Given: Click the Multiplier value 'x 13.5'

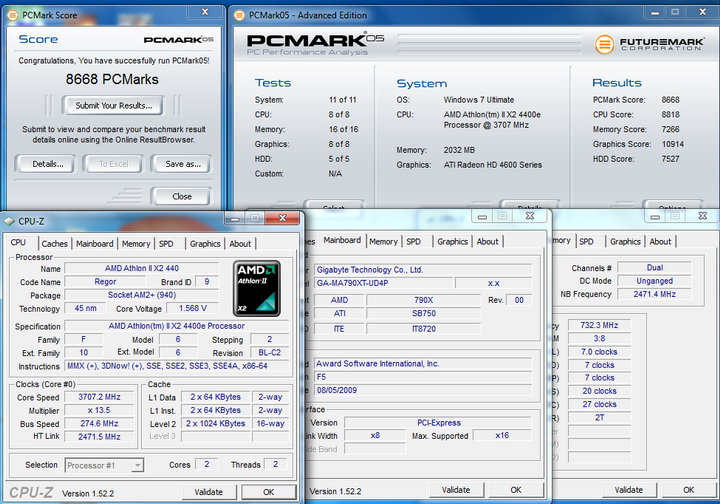Looking at the screenshot, I should [99, 410].
